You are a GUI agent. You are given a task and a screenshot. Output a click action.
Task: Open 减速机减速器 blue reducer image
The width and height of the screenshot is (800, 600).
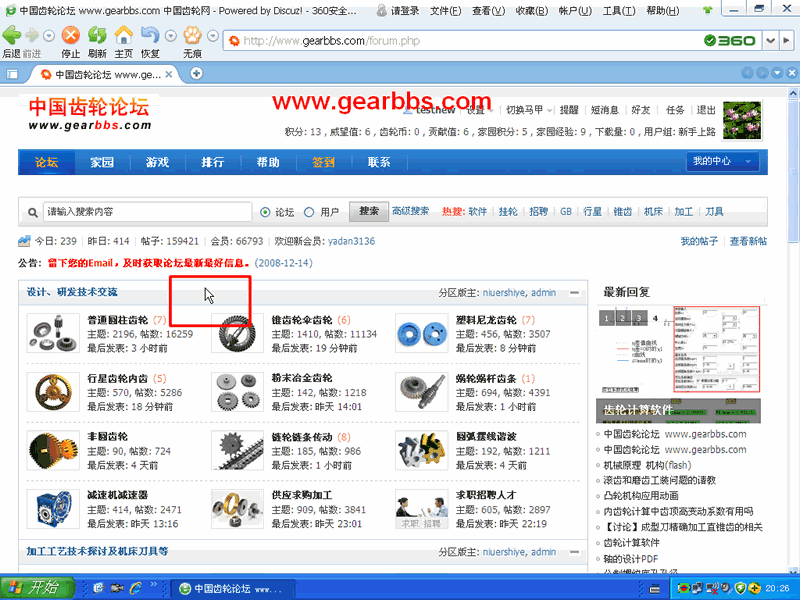[x=53, y=509]
